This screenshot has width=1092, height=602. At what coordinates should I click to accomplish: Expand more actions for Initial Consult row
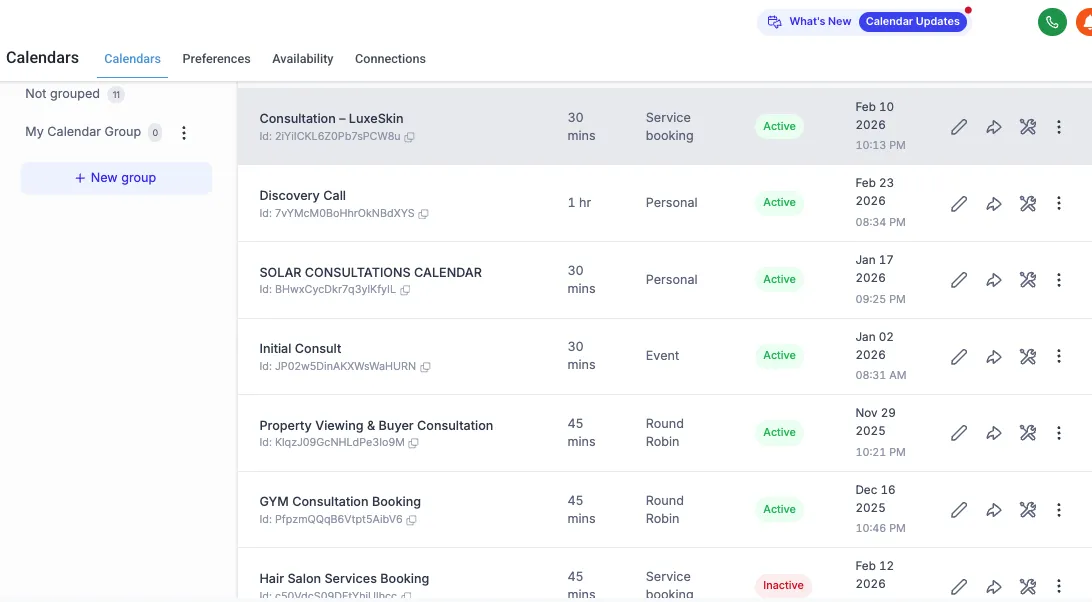[x=1059, y=357]
